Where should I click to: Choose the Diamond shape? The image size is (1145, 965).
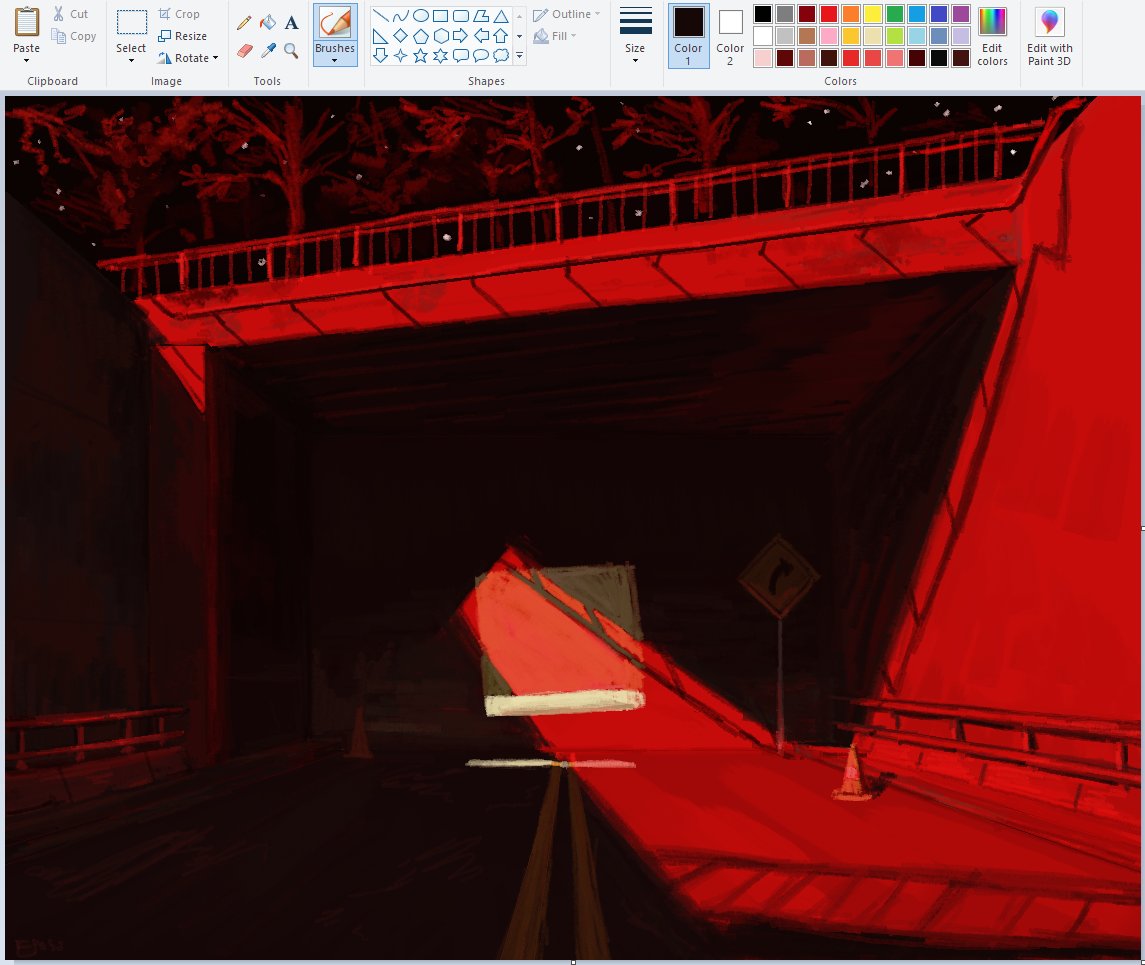coord(401,36)
